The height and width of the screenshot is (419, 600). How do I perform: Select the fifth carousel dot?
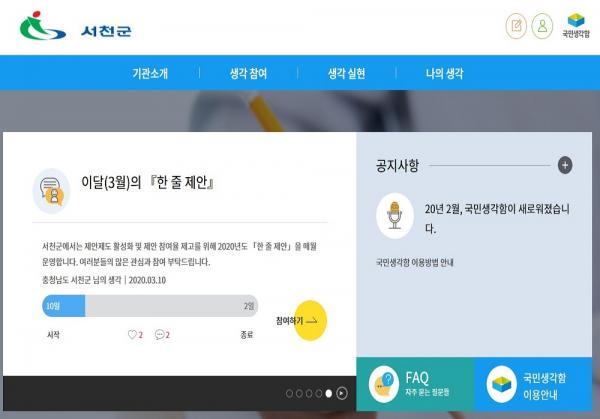(328, 393)
